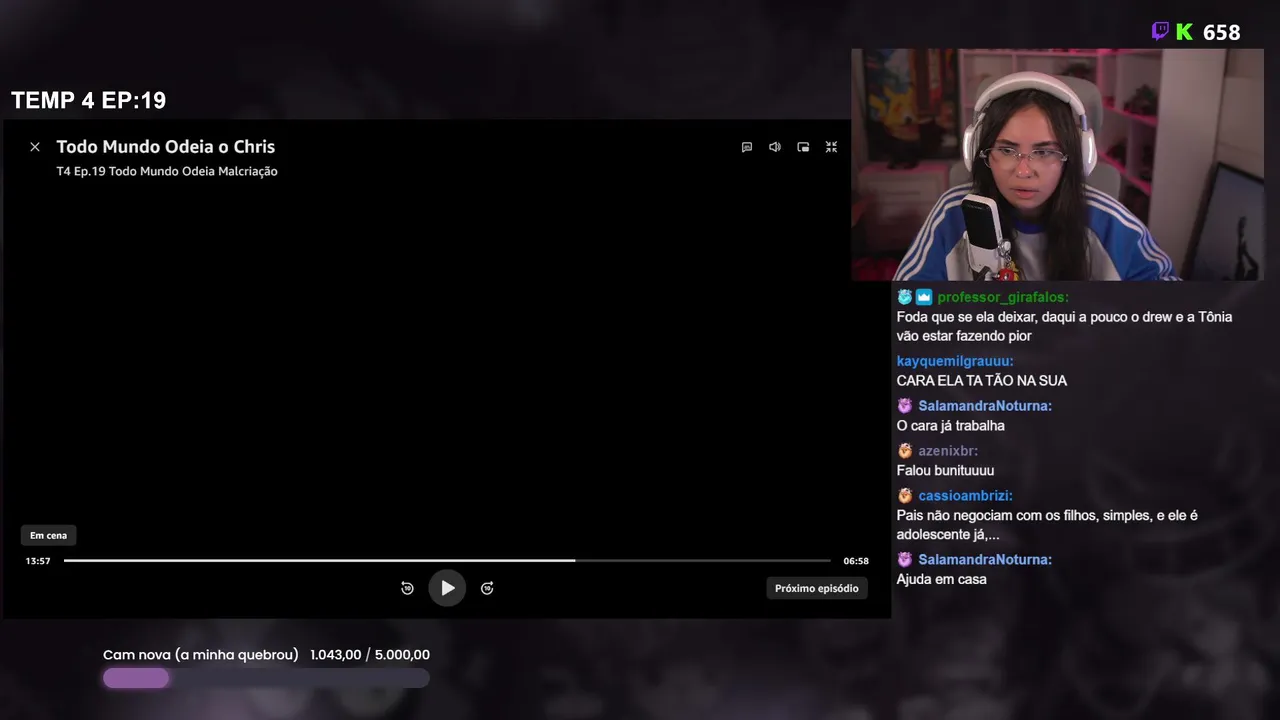Click the badge icon beside azenixbr
1280x720 pixels.
[905, 451]
